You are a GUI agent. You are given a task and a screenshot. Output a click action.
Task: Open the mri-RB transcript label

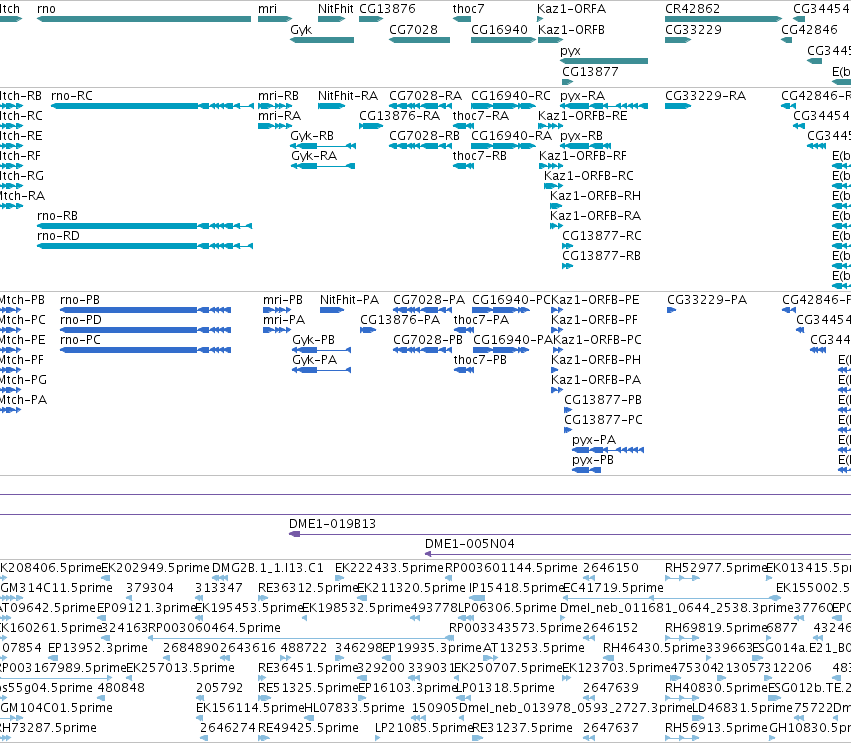point(278,96)
